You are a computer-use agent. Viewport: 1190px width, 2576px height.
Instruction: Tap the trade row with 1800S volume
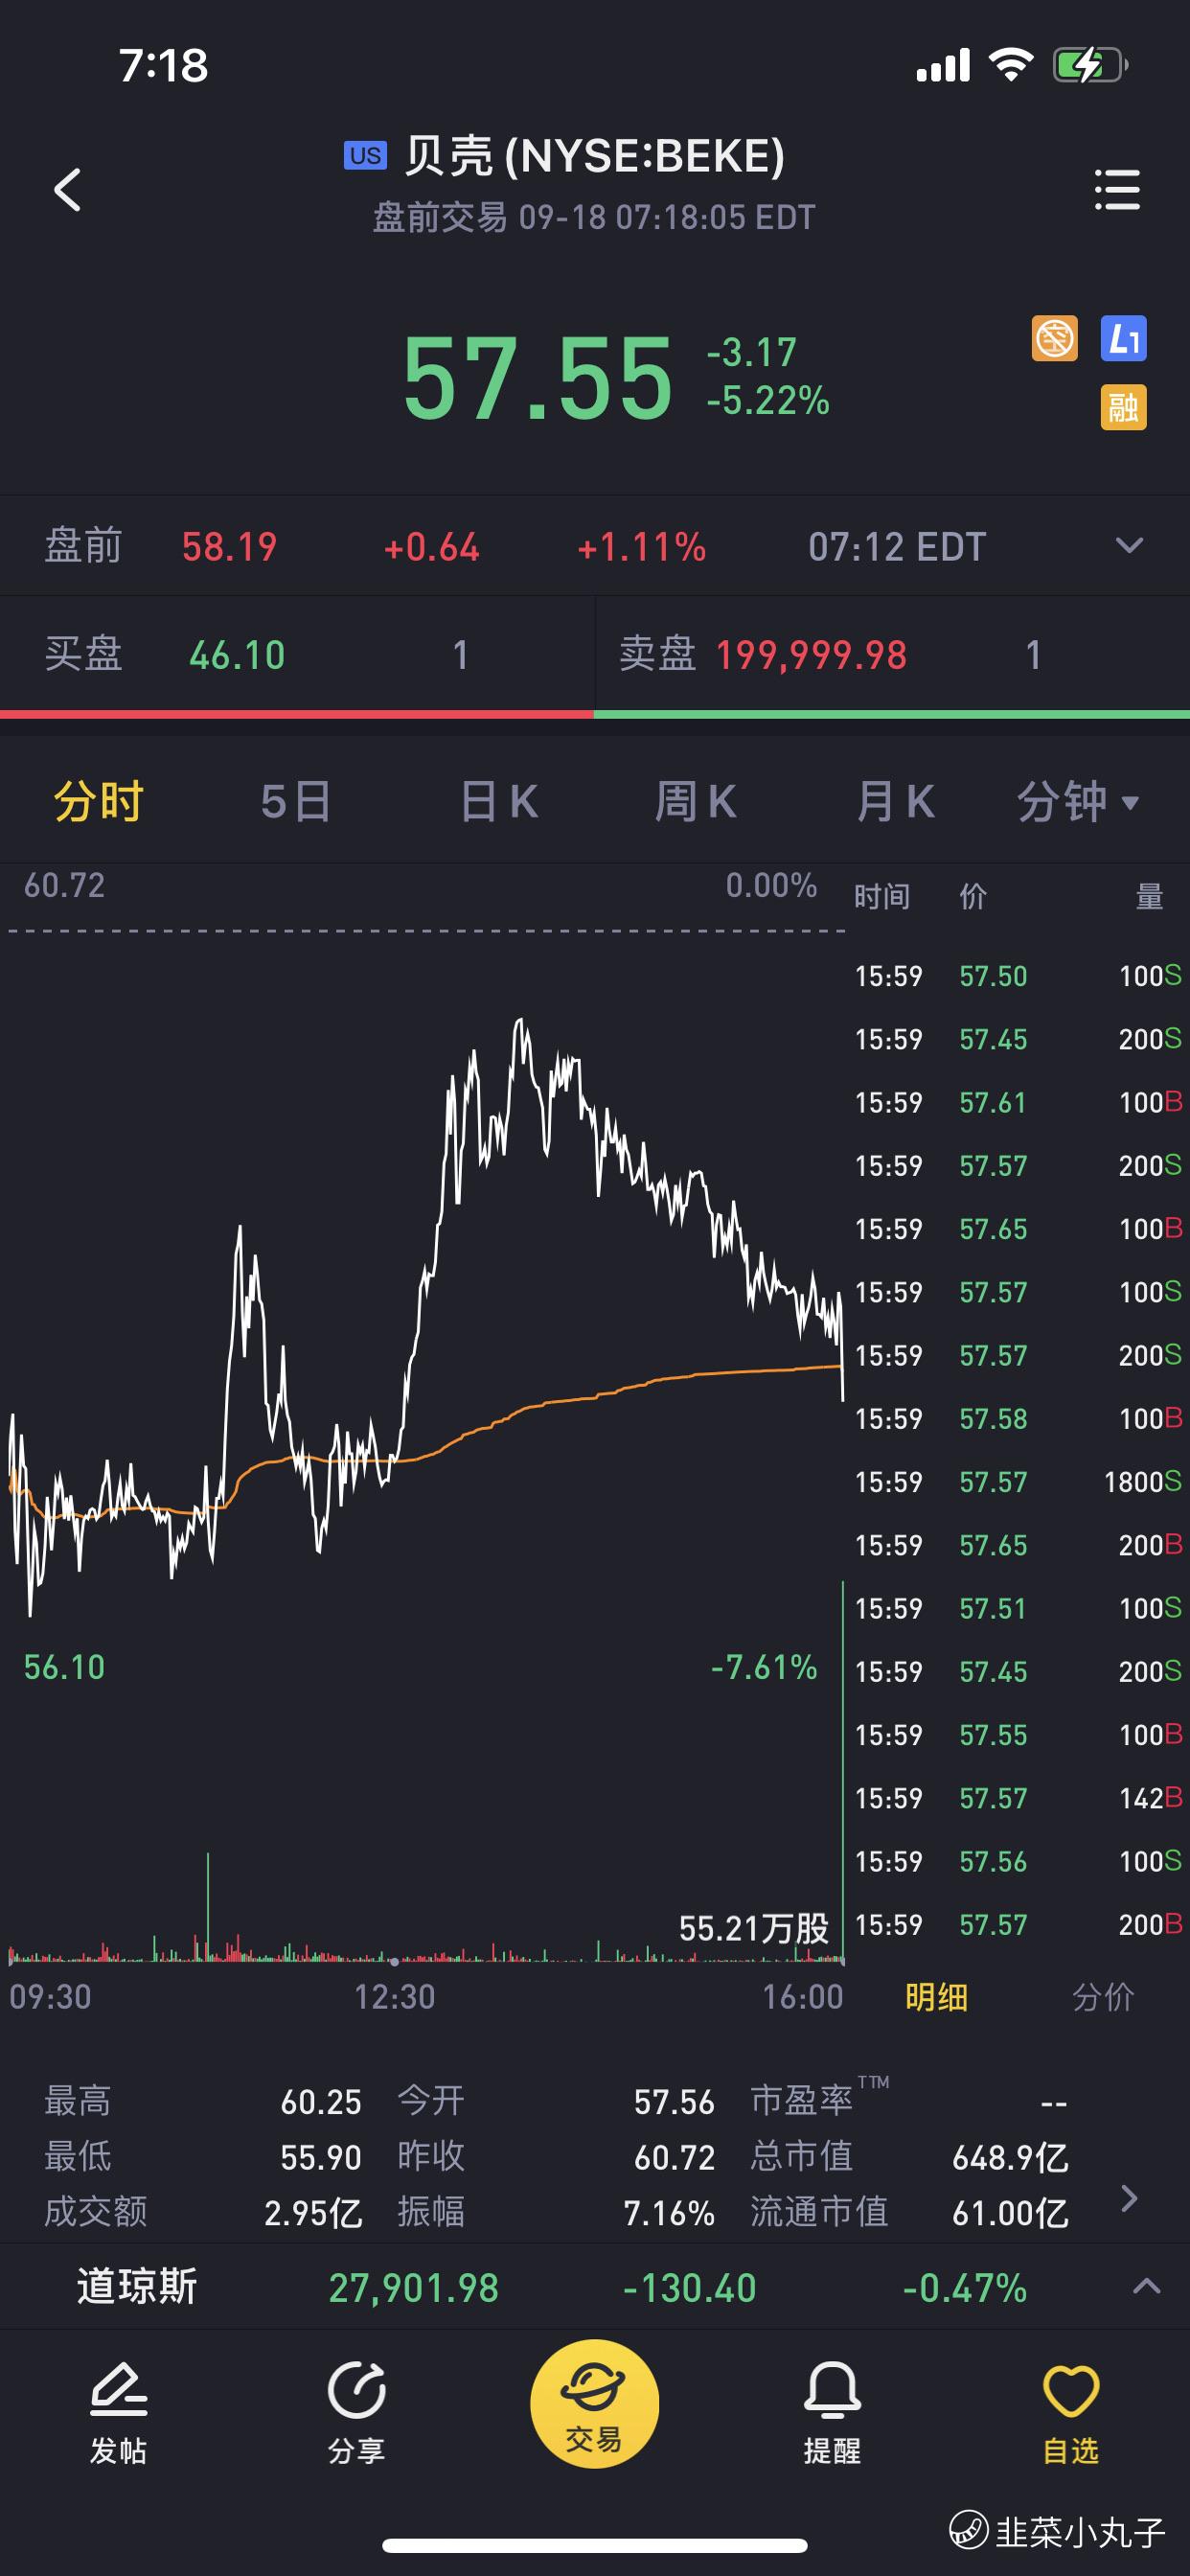point(1018,1482)
